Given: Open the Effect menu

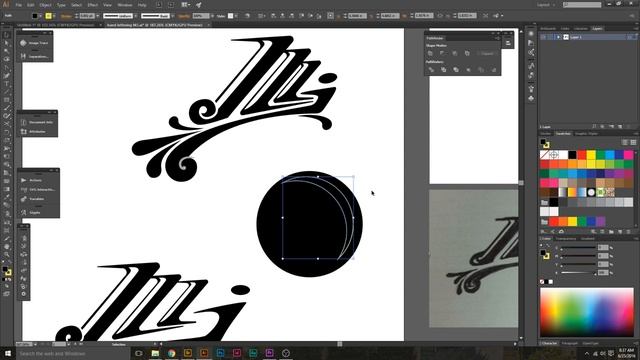Looking at the screenshot, I should 93,5.
